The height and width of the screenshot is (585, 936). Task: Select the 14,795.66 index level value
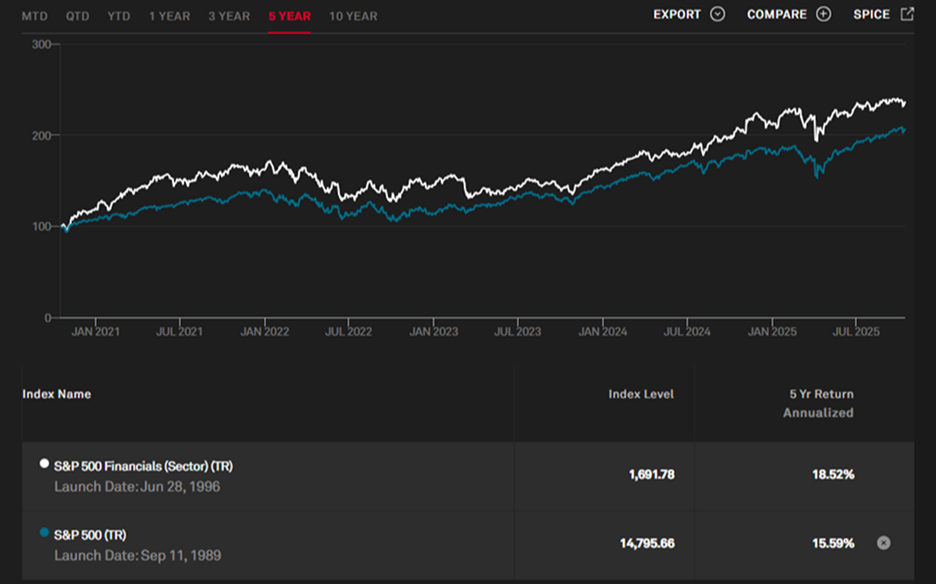point(647,543)
